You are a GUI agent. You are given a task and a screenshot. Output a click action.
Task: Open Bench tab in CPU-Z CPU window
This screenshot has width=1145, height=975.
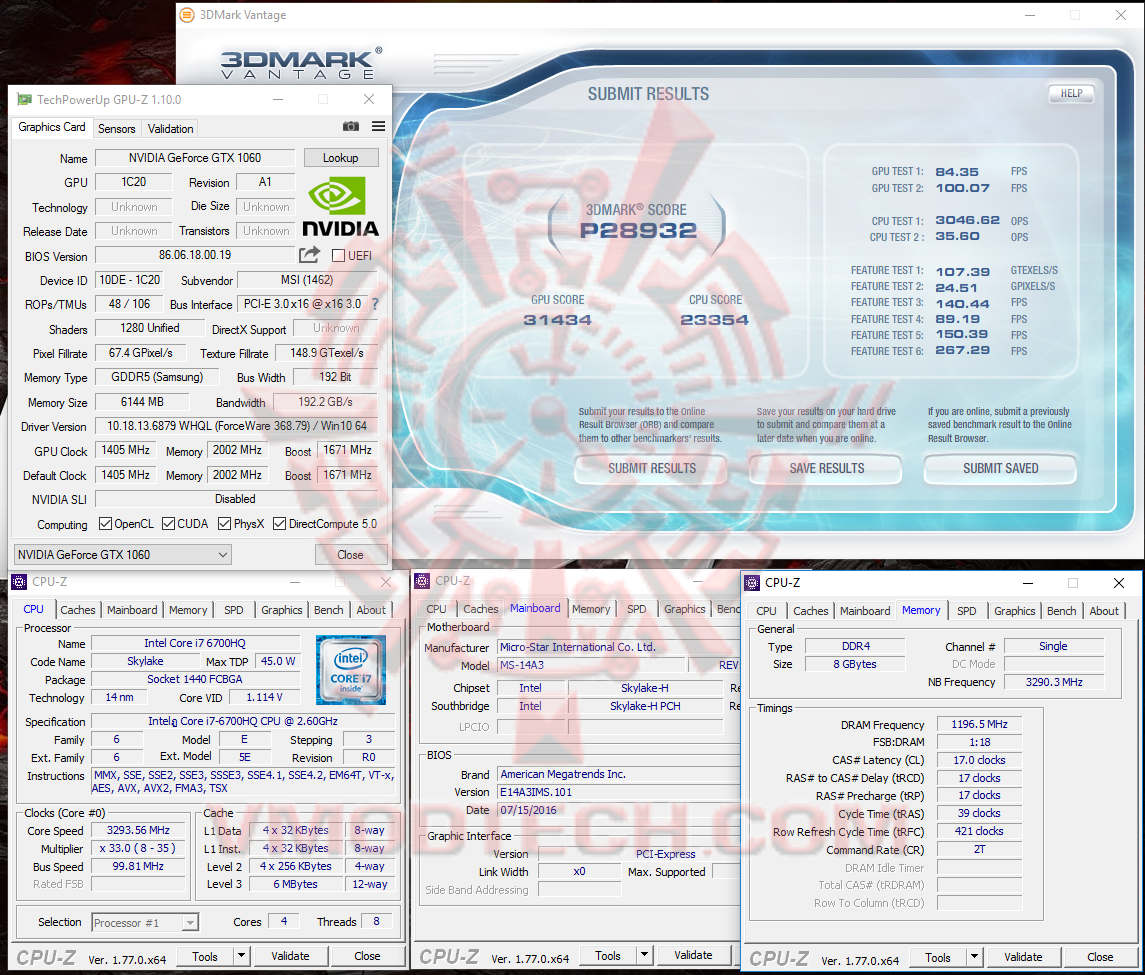(x=329, y=610)
